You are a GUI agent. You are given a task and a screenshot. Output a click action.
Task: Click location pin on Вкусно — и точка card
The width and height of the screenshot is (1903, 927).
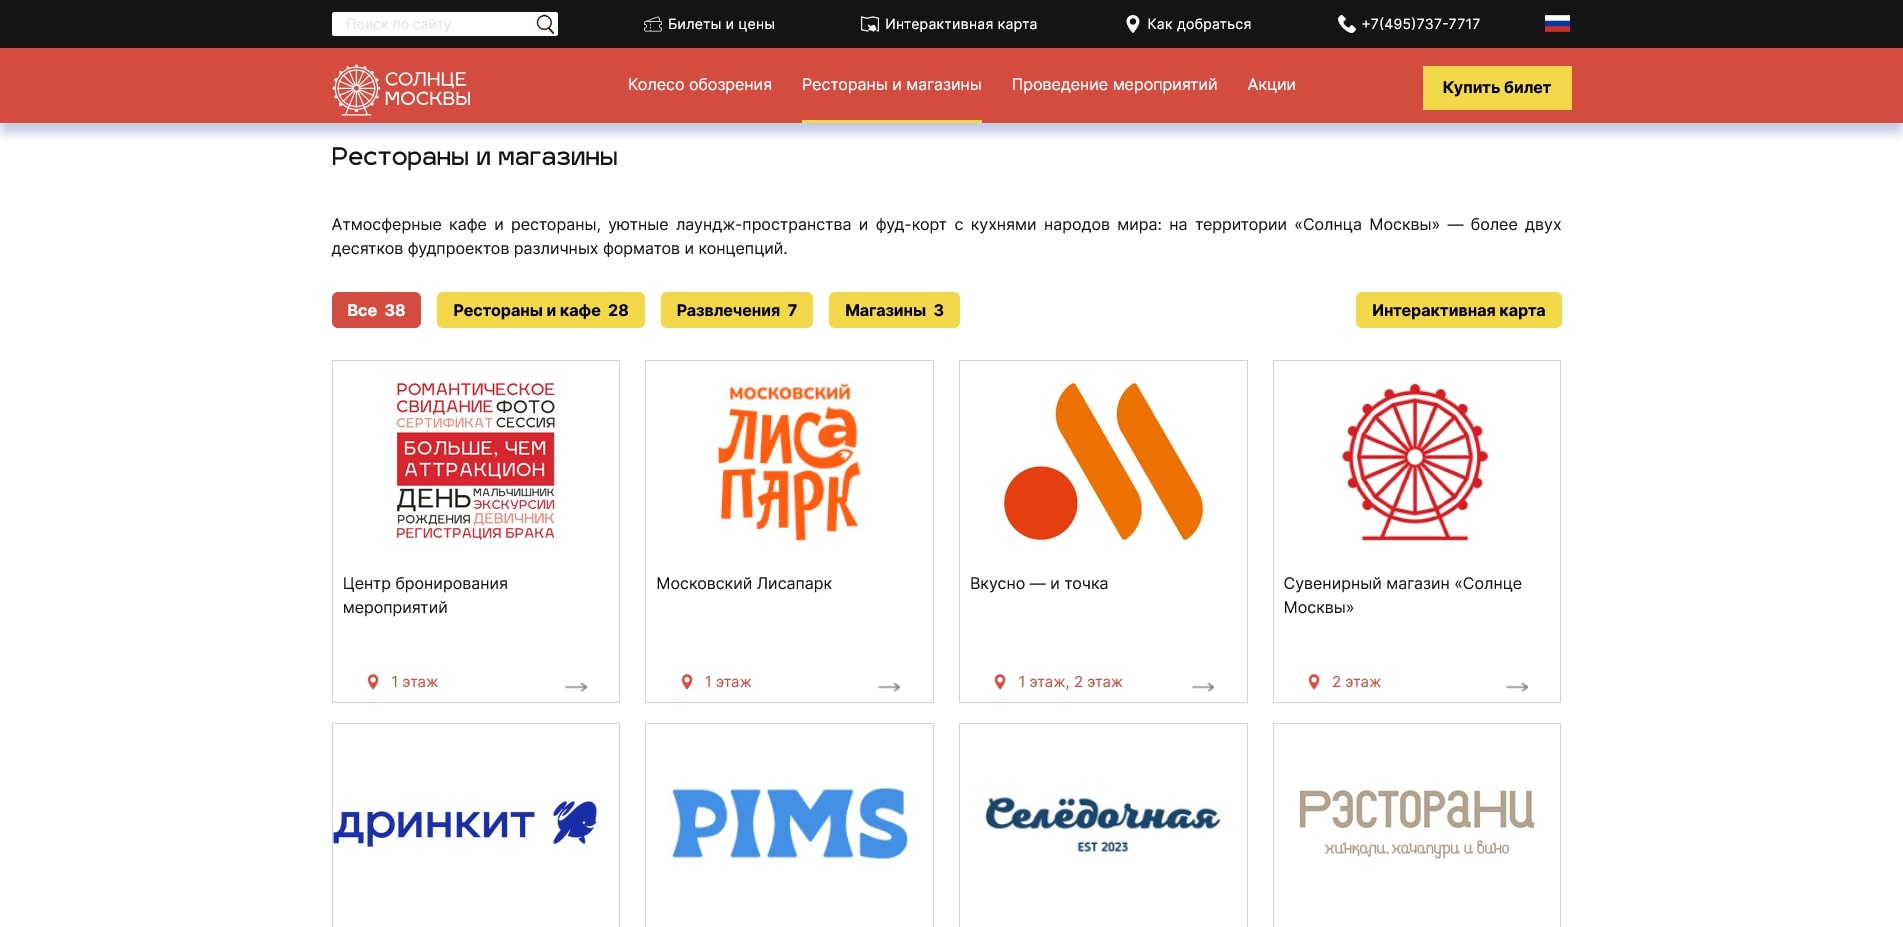[1000, 682]
